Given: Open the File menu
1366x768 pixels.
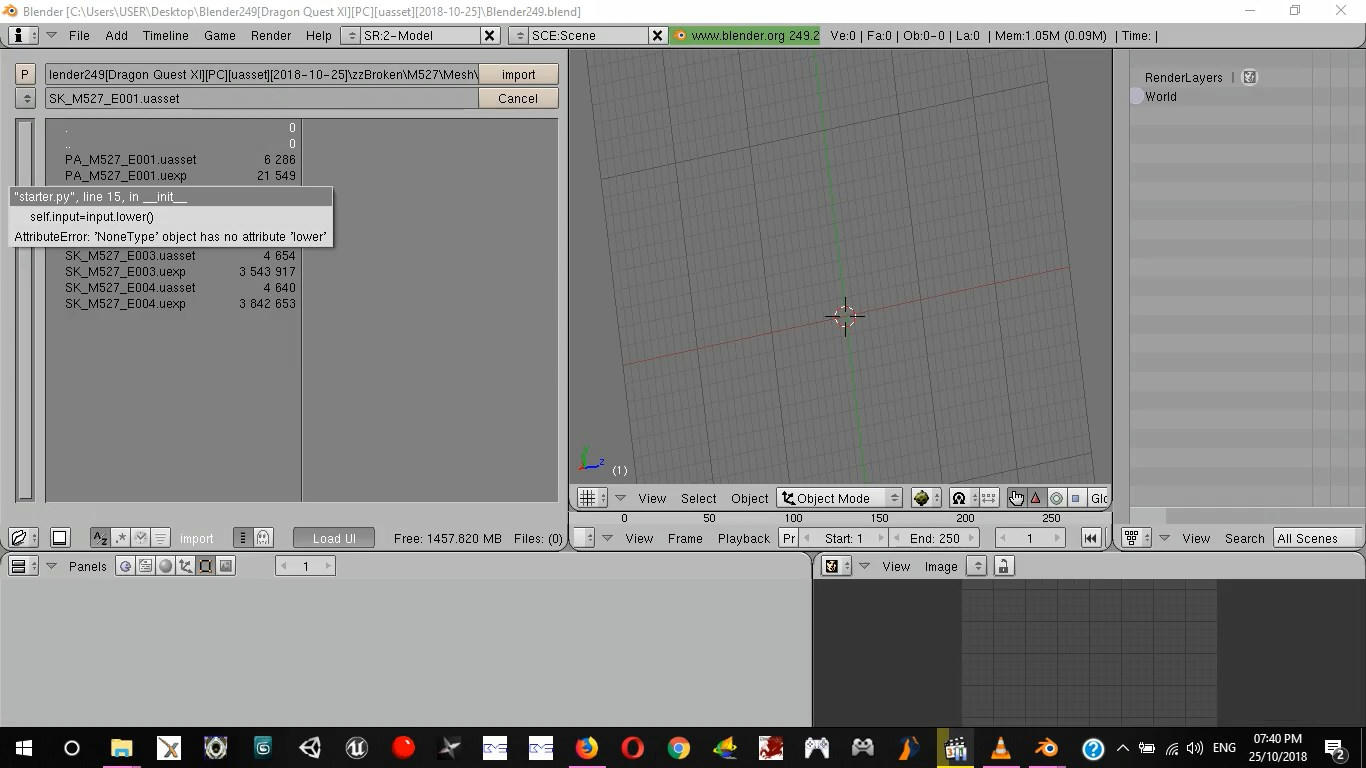Looking at the screenshot, I should click(79, 35).
